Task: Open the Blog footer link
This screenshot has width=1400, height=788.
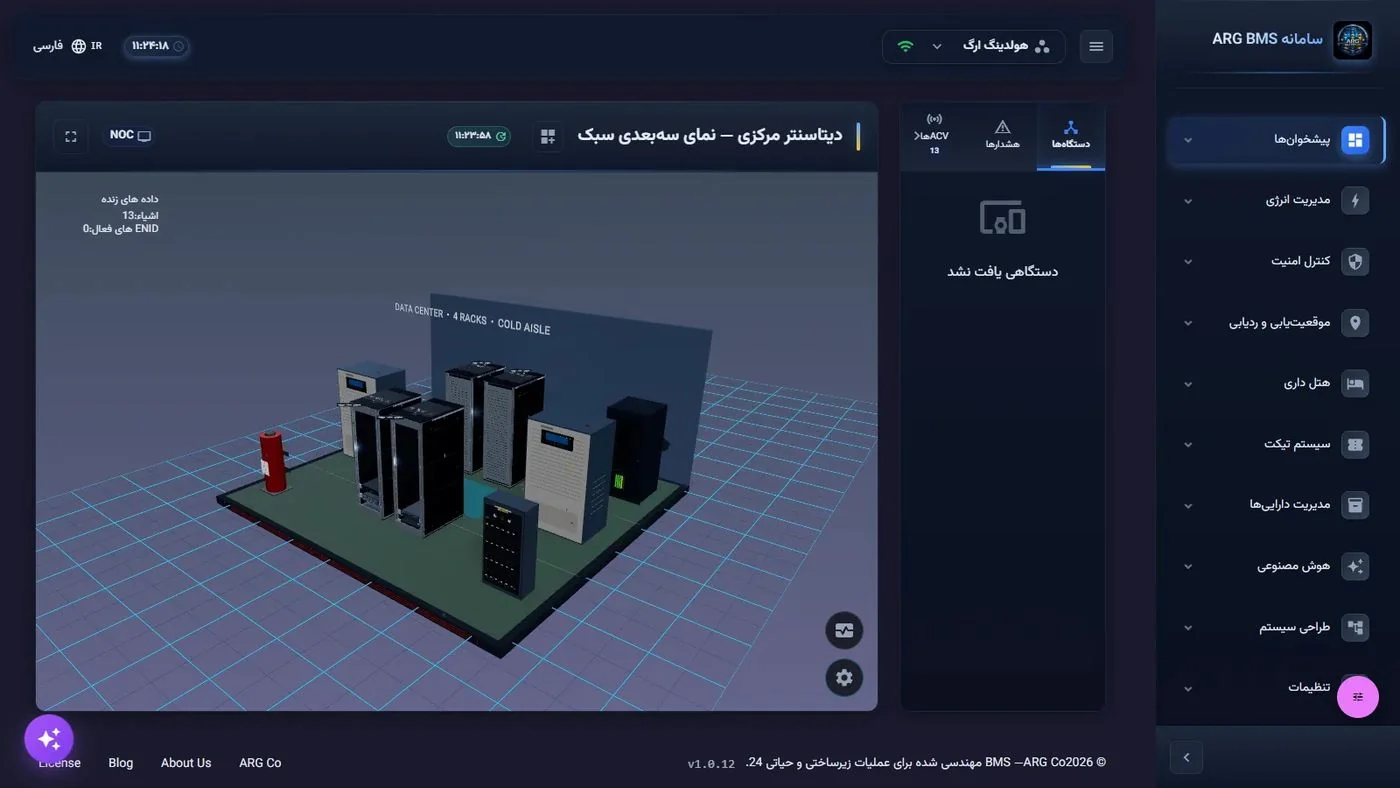Action: pos(121,763)
